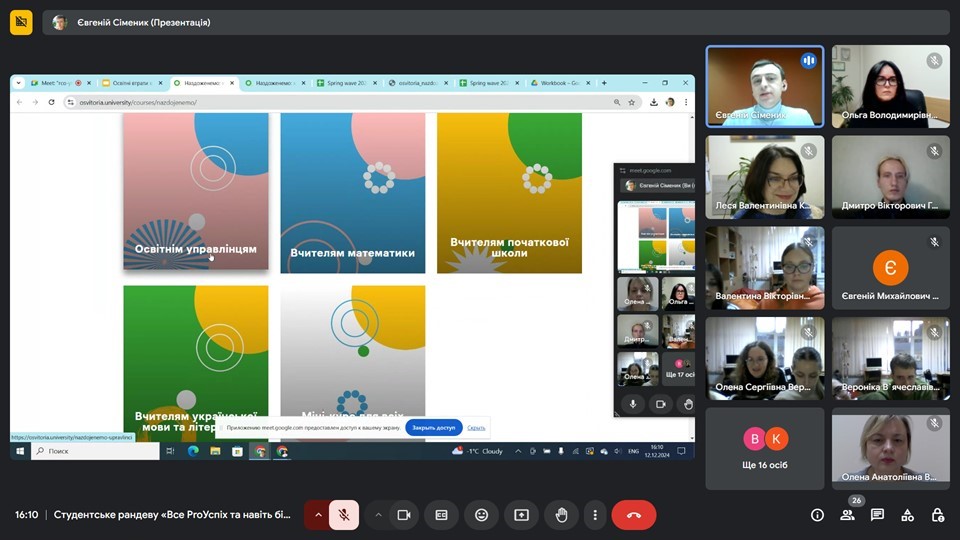Viewport: 960px width, 540px height.
Task: Select the first Spring wave browser tab
Action: 345,83
